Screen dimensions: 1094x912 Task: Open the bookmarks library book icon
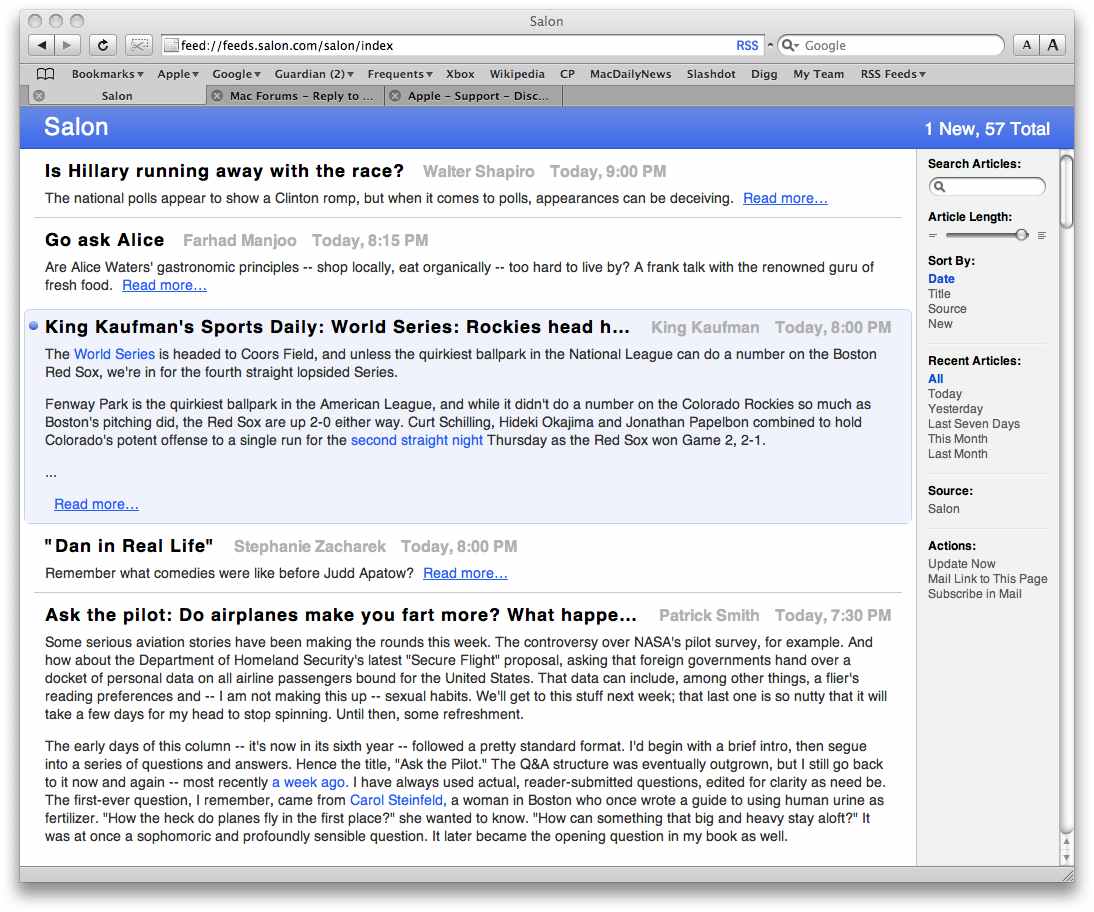click(45, 74)
